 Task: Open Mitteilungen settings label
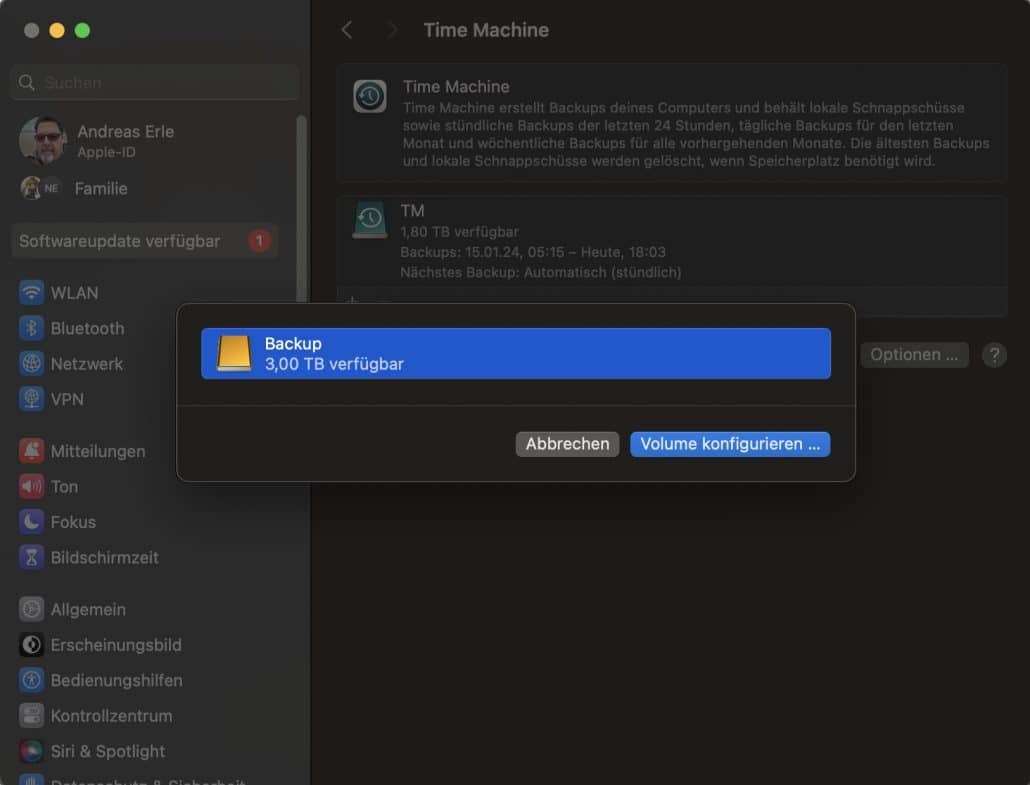(98, 451)
